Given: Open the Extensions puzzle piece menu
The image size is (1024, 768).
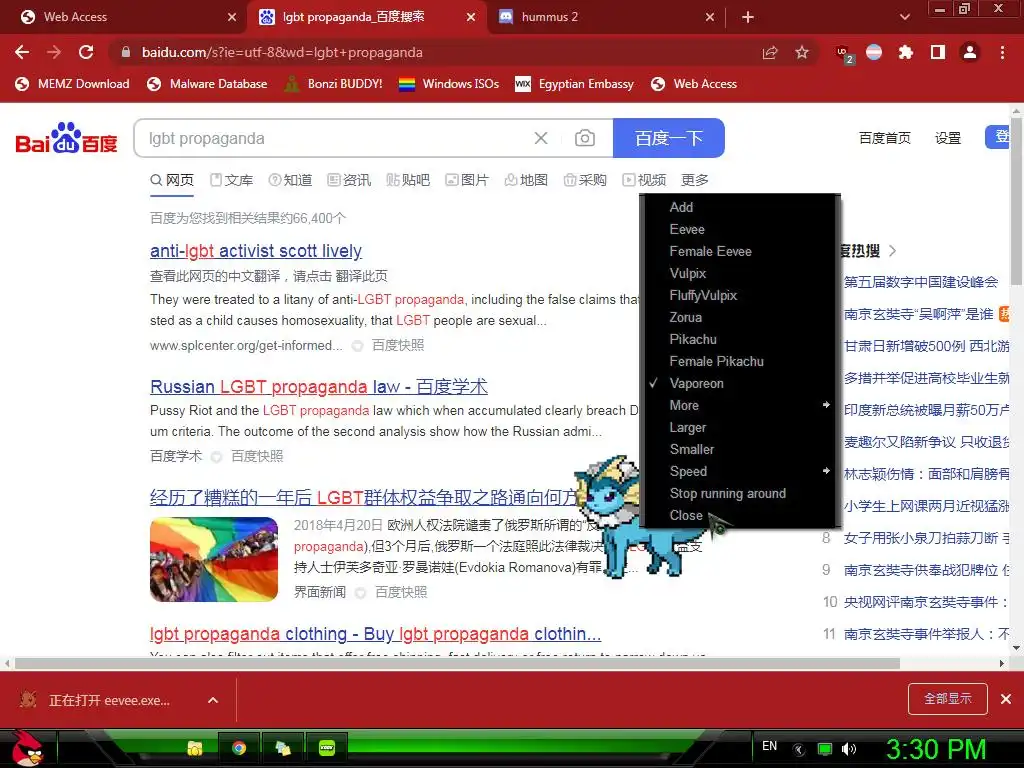Looking at the screenshot, I should point(906,52).
